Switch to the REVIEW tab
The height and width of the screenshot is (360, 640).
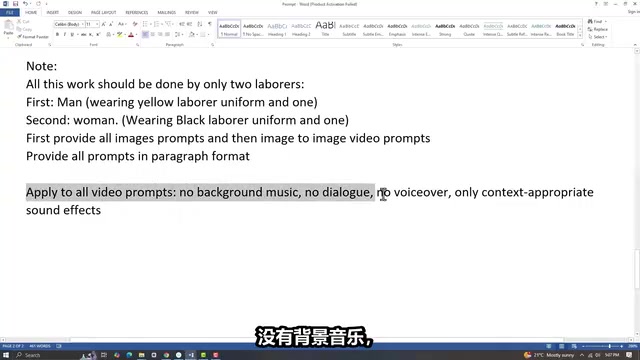click(191, 13)
